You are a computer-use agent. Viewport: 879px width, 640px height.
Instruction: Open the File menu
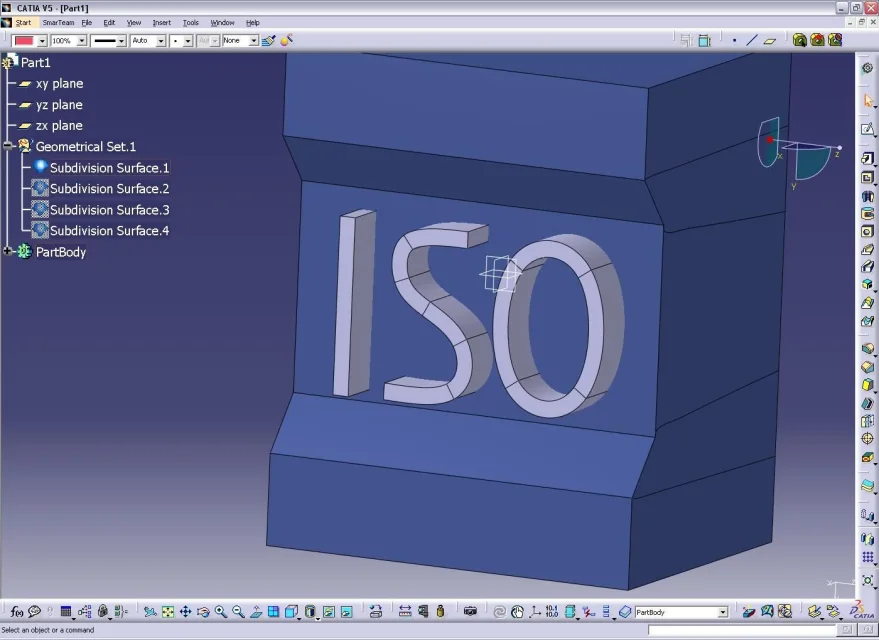click(x=86, y=23)
